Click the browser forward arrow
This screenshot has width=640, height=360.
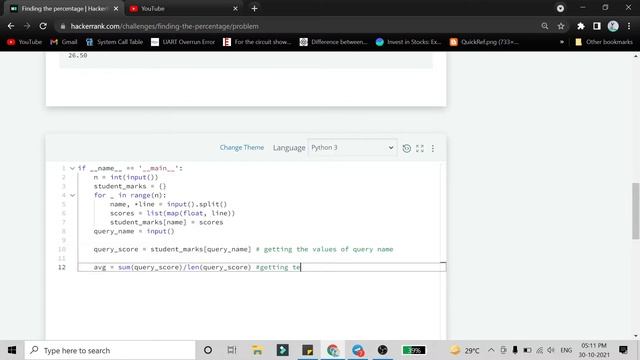coord(27,26)
